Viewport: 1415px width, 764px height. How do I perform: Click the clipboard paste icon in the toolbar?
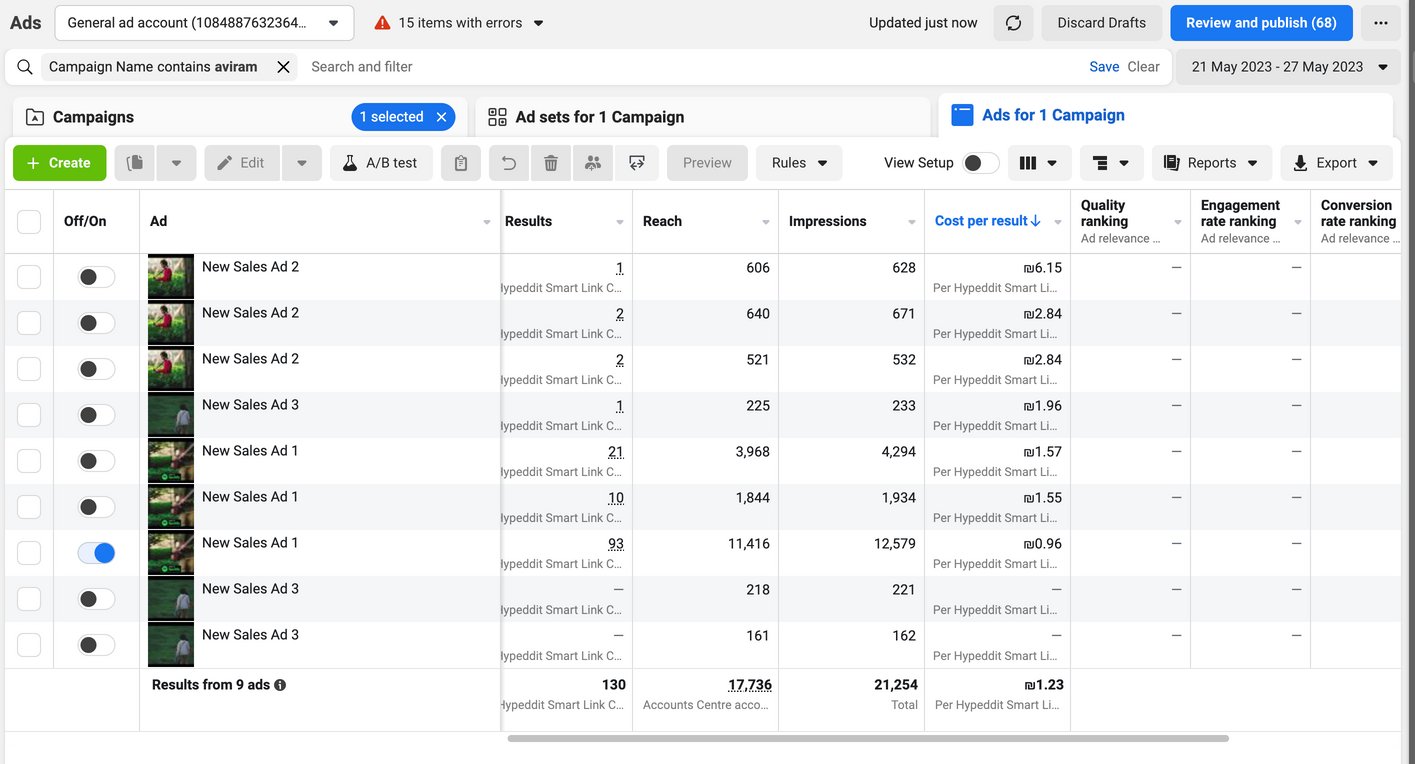pos(461,163)
